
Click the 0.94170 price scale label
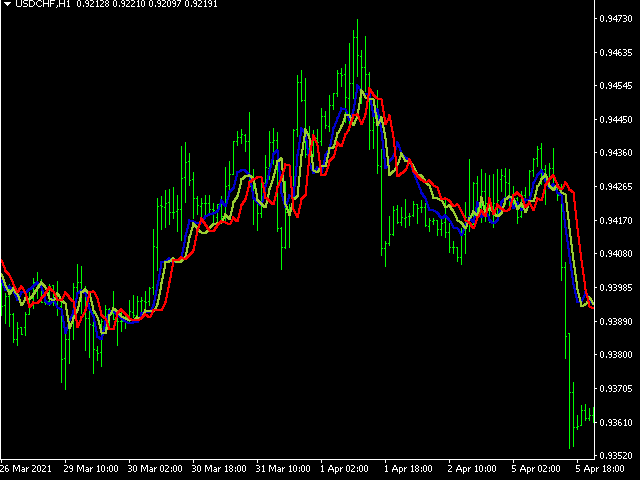(x=616, y=220)
